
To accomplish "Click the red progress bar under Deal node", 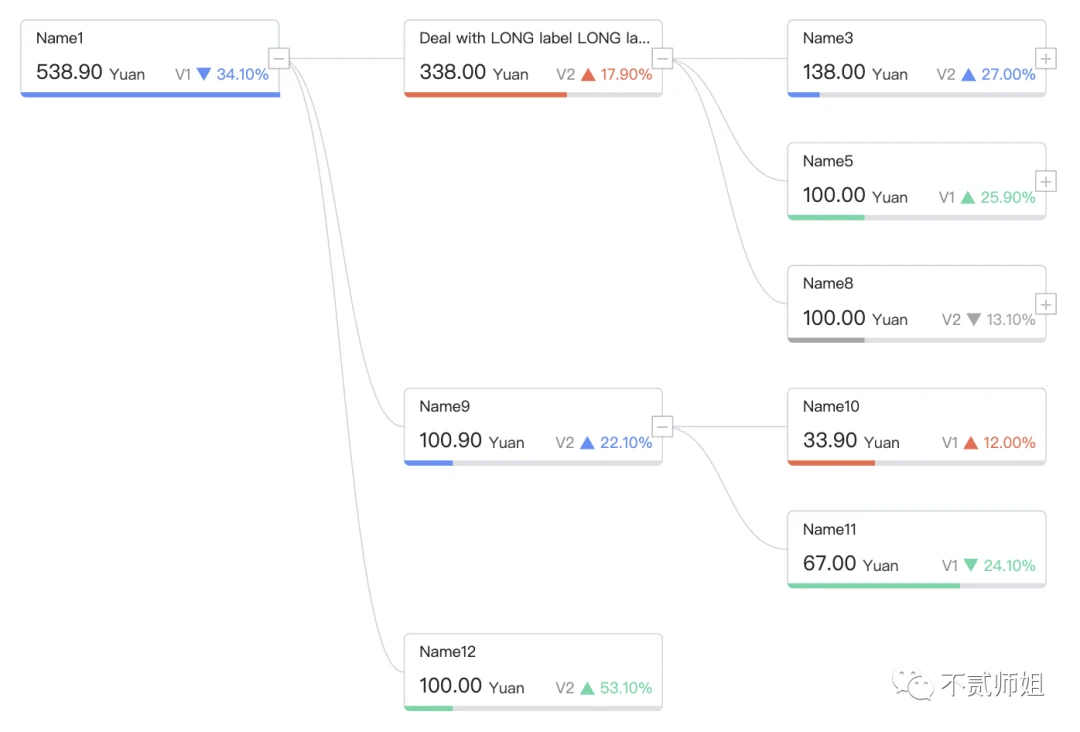I will pyautogui.click(x=486, y=94).
